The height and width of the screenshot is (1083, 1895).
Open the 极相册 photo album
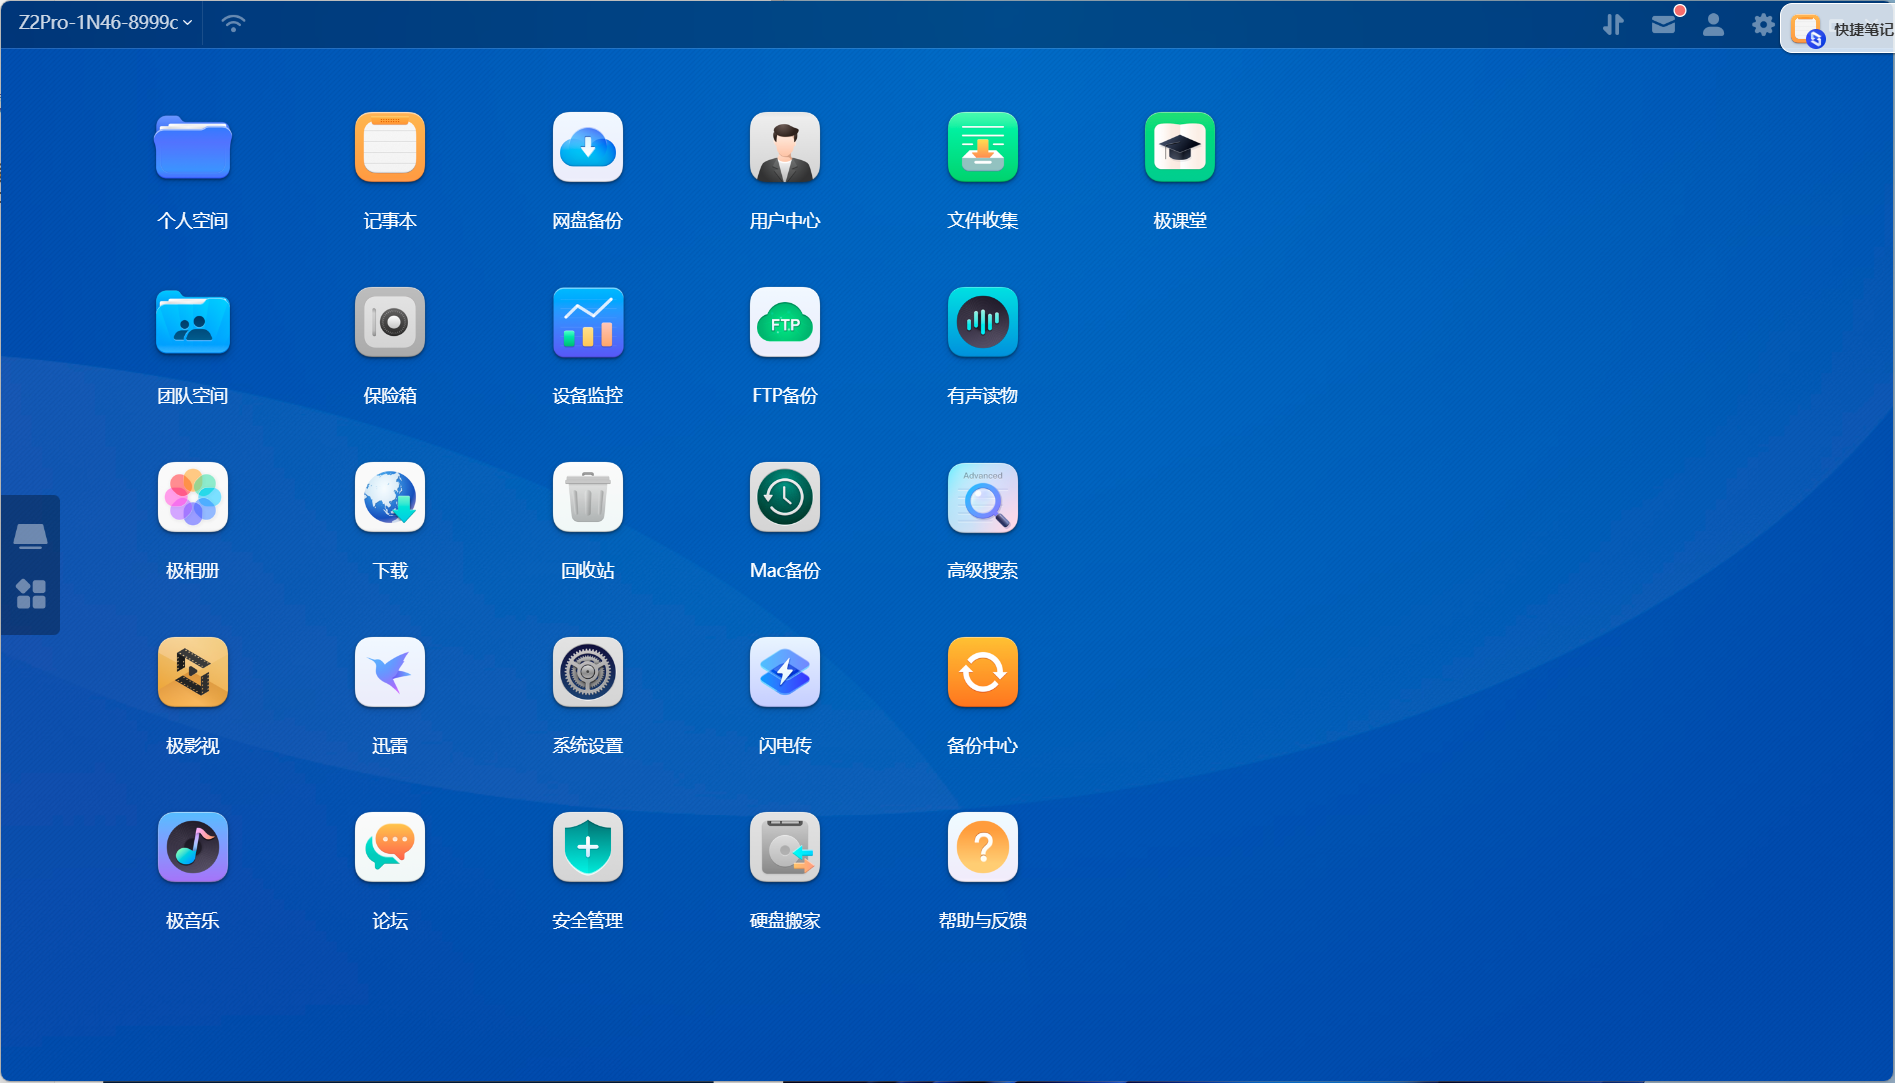point(192,498)
